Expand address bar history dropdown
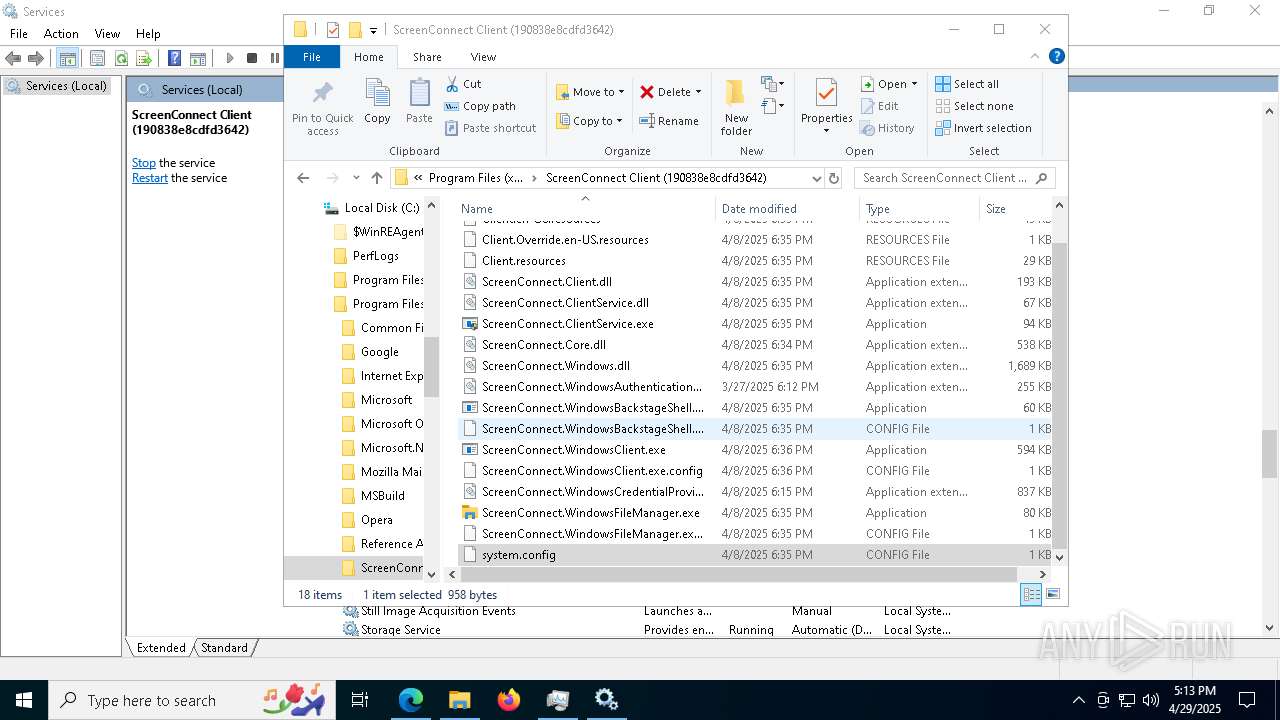This screenshot has width=1280, height=720. (x=816, y=178)
